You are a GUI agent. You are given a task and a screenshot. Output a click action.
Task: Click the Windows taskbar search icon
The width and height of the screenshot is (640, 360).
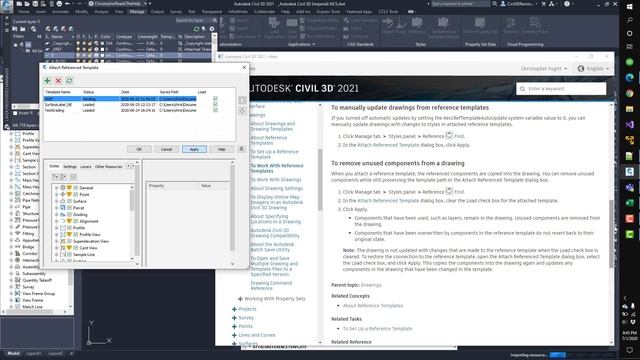coord(629,20)
